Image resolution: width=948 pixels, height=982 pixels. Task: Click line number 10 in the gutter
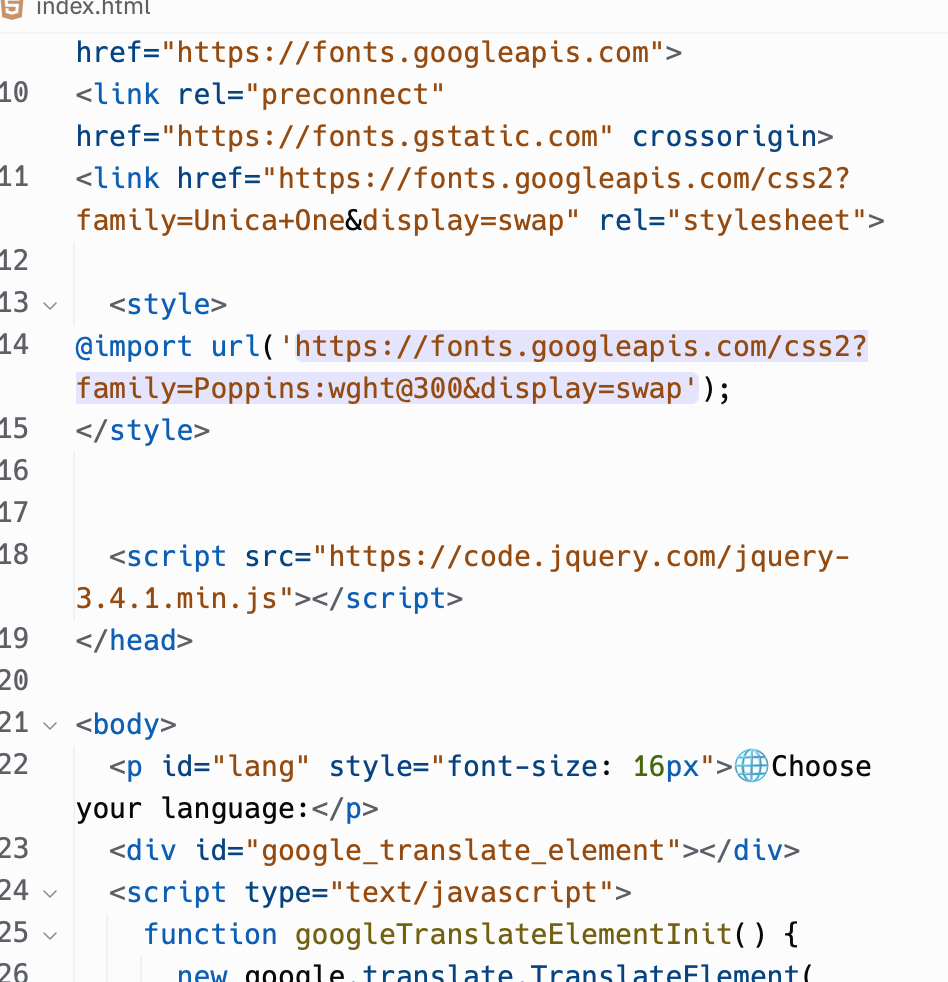click(14, 93)
